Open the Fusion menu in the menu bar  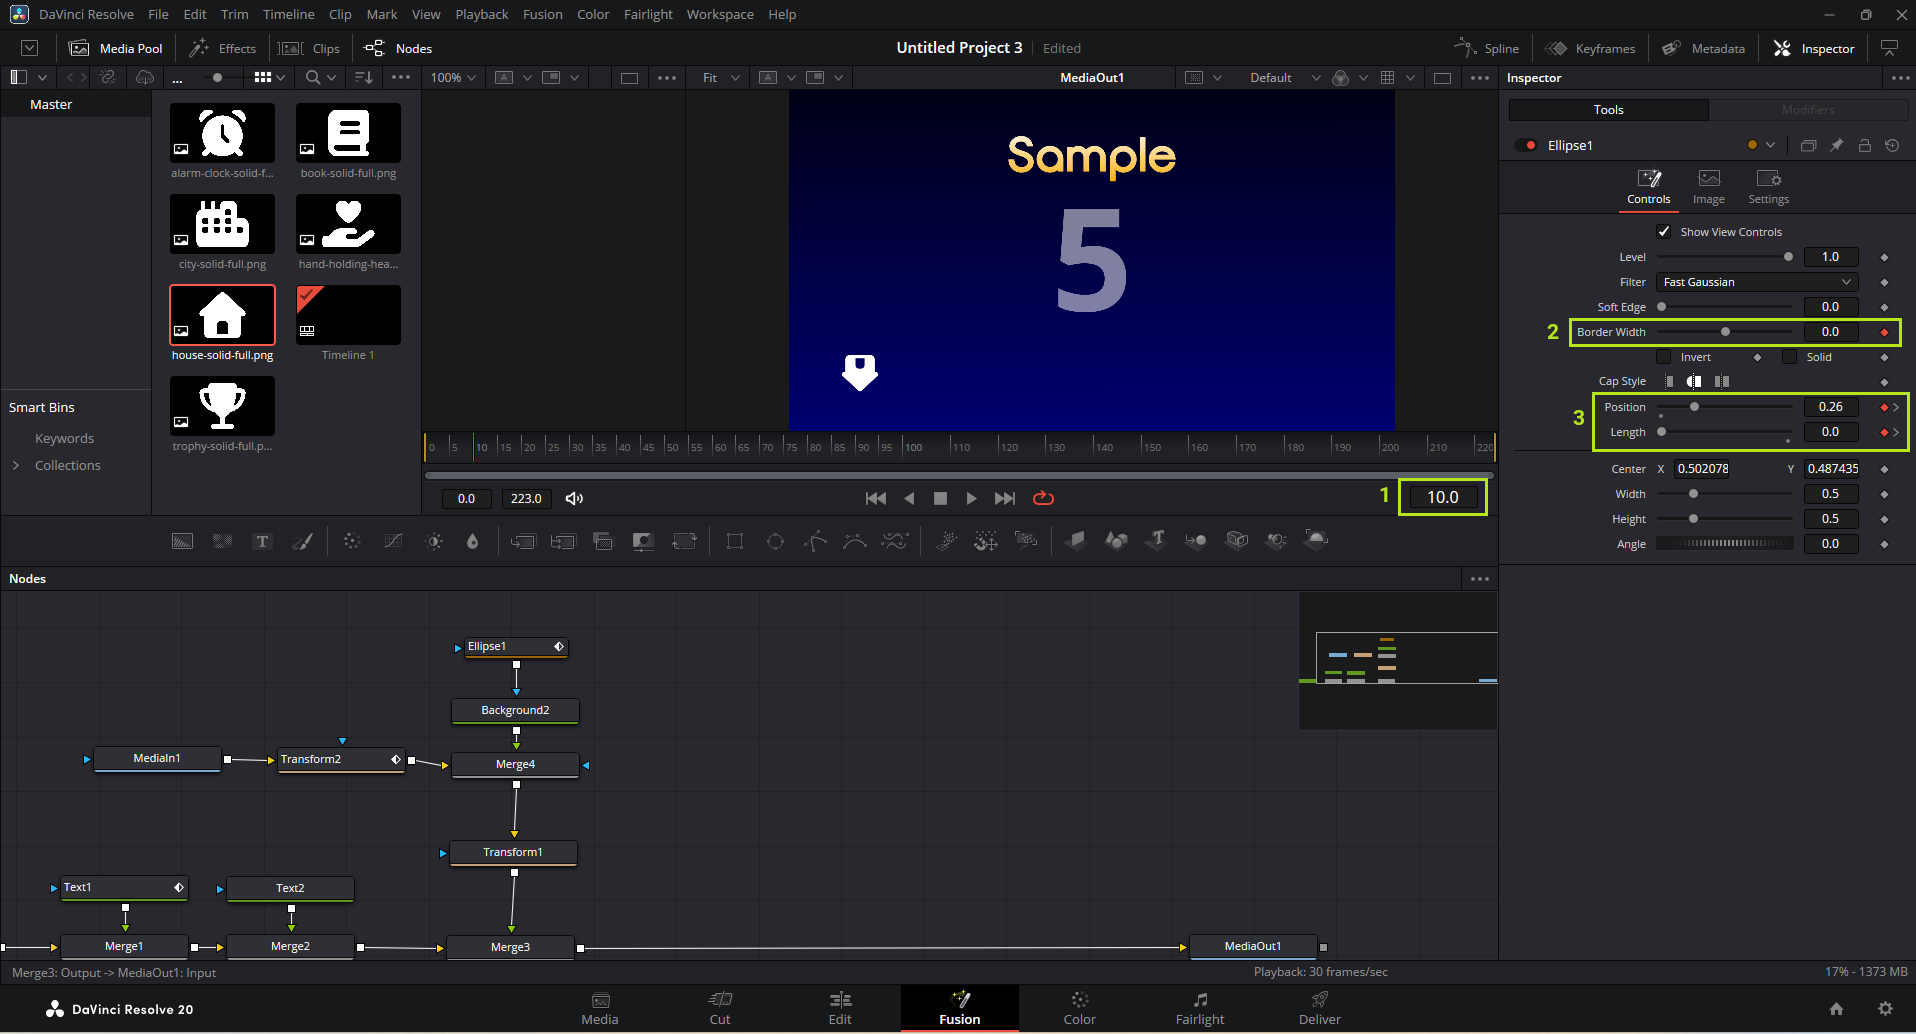coord(542,14)
